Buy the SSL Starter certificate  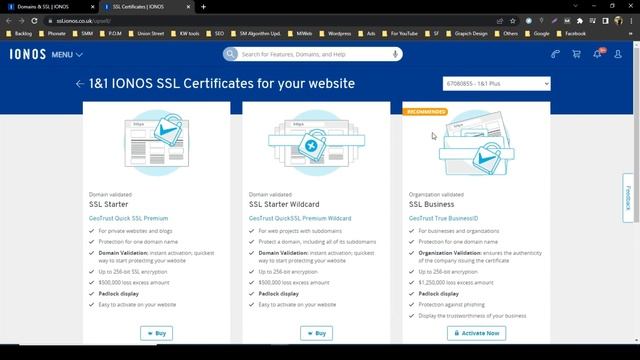(156, 333)
